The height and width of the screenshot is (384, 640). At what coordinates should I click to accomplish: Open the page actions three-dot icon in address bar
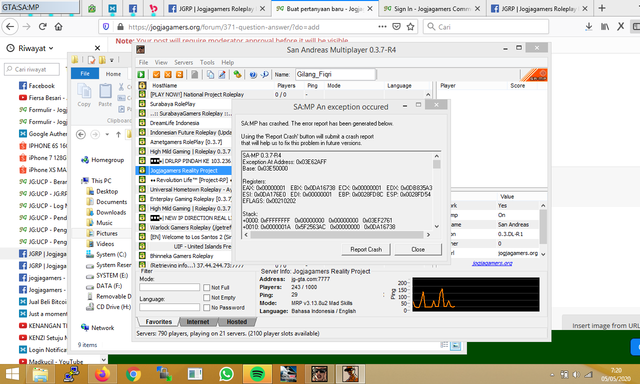tap(382, 27)
